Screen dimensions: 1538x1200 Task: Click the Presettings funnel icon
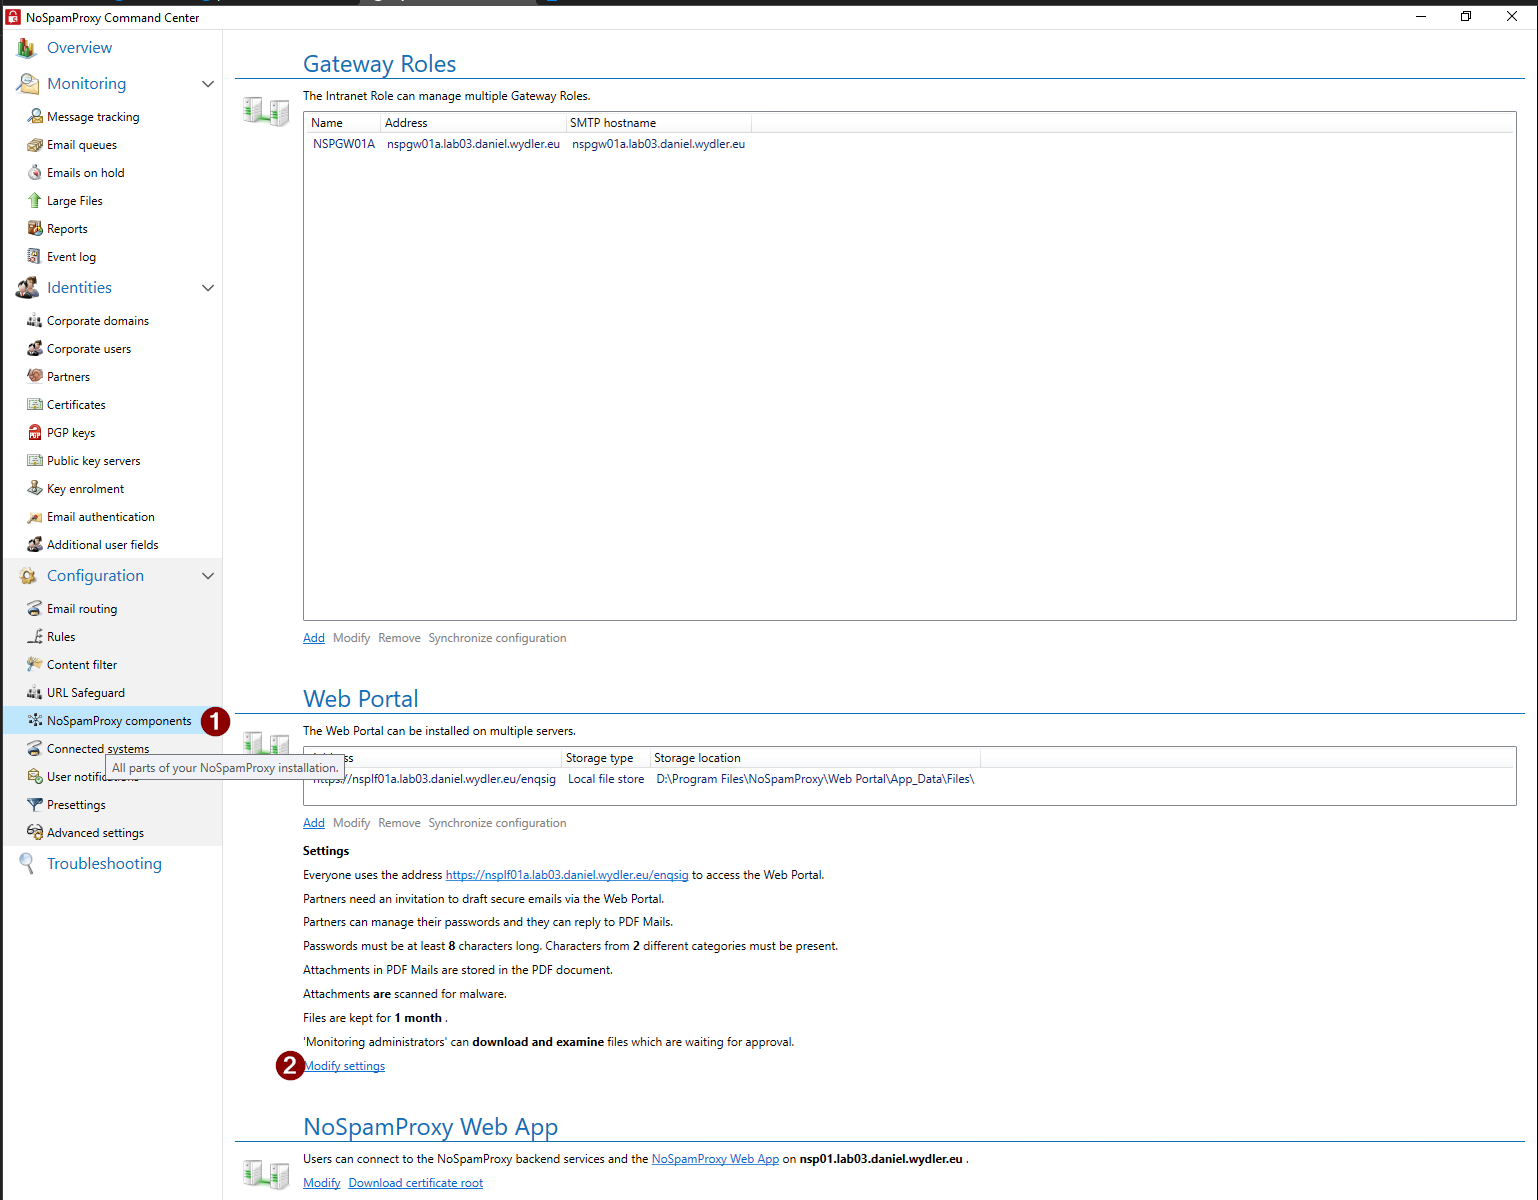pos(35,805)
